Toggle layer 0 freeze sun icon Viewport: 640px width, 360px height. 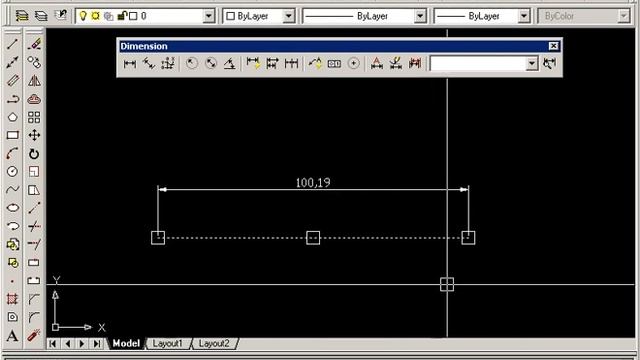(96, 16)
